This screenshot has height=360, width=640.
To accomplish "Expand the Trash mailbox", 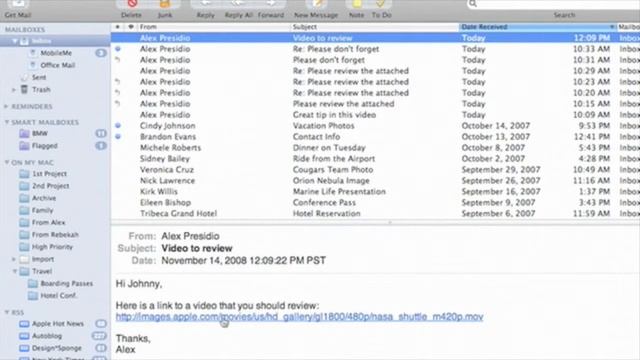I will [x=13, y=89].
